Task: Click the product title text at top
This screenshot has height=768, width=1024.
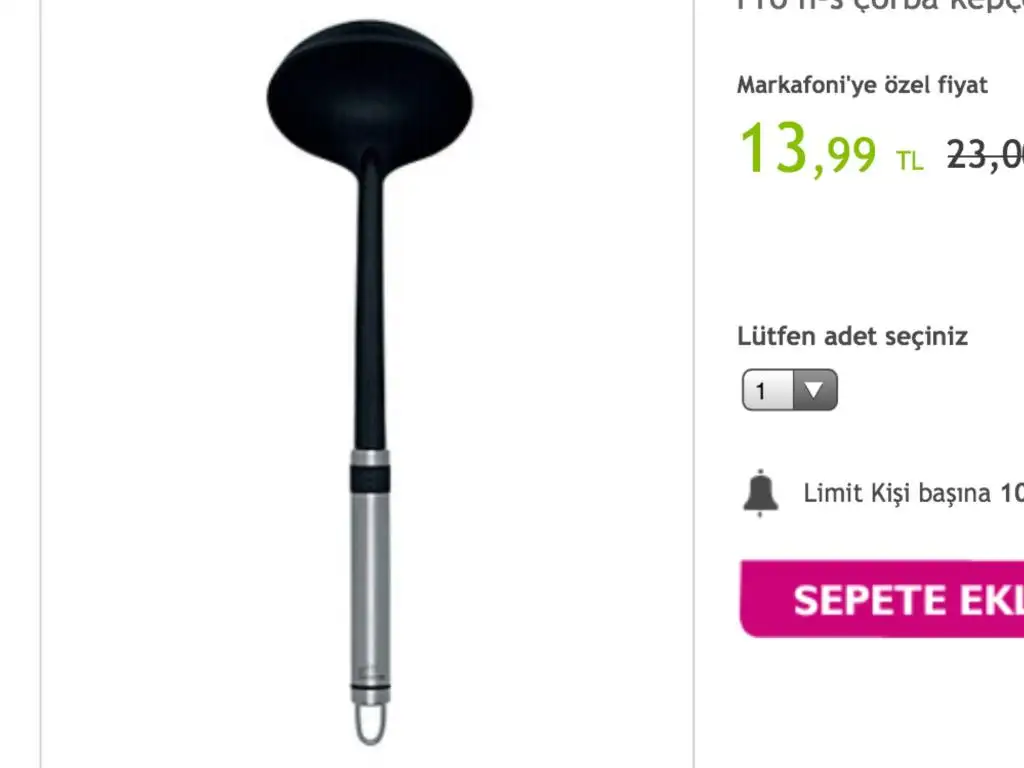Action: coord(880,5)
